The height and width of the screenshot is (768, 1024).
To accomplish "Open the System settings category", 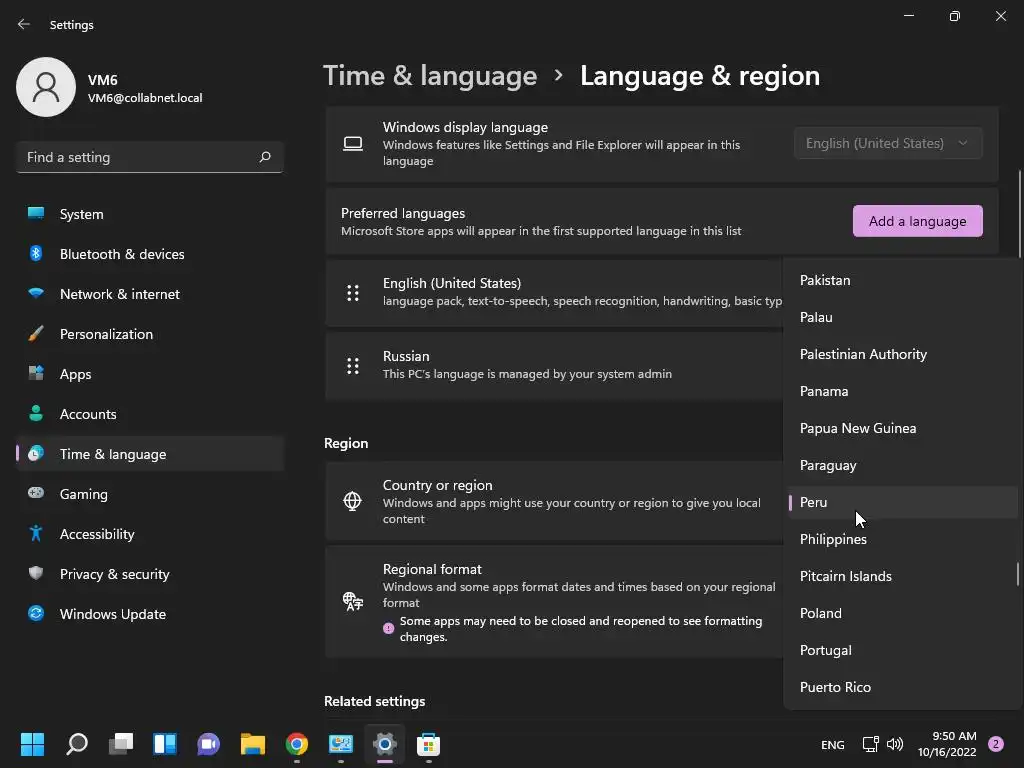I will pos(150,214).
